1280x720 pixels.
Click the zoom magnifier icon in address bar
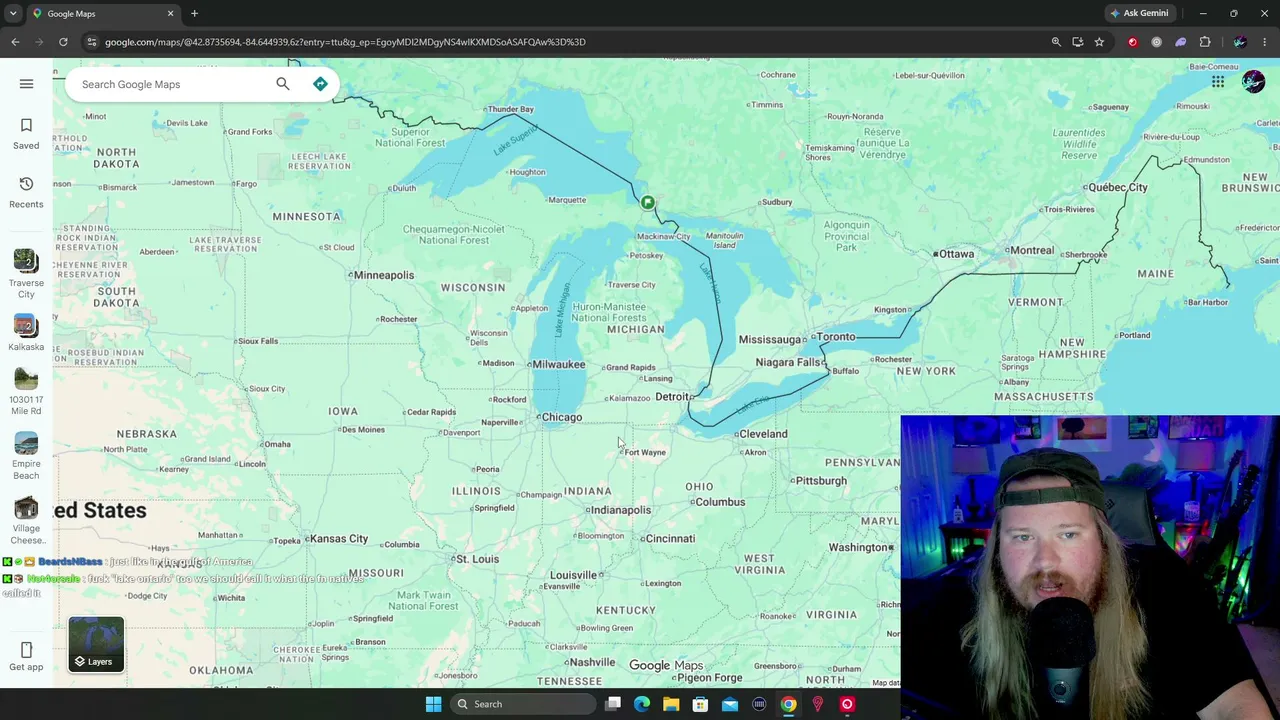(1056, 42)
